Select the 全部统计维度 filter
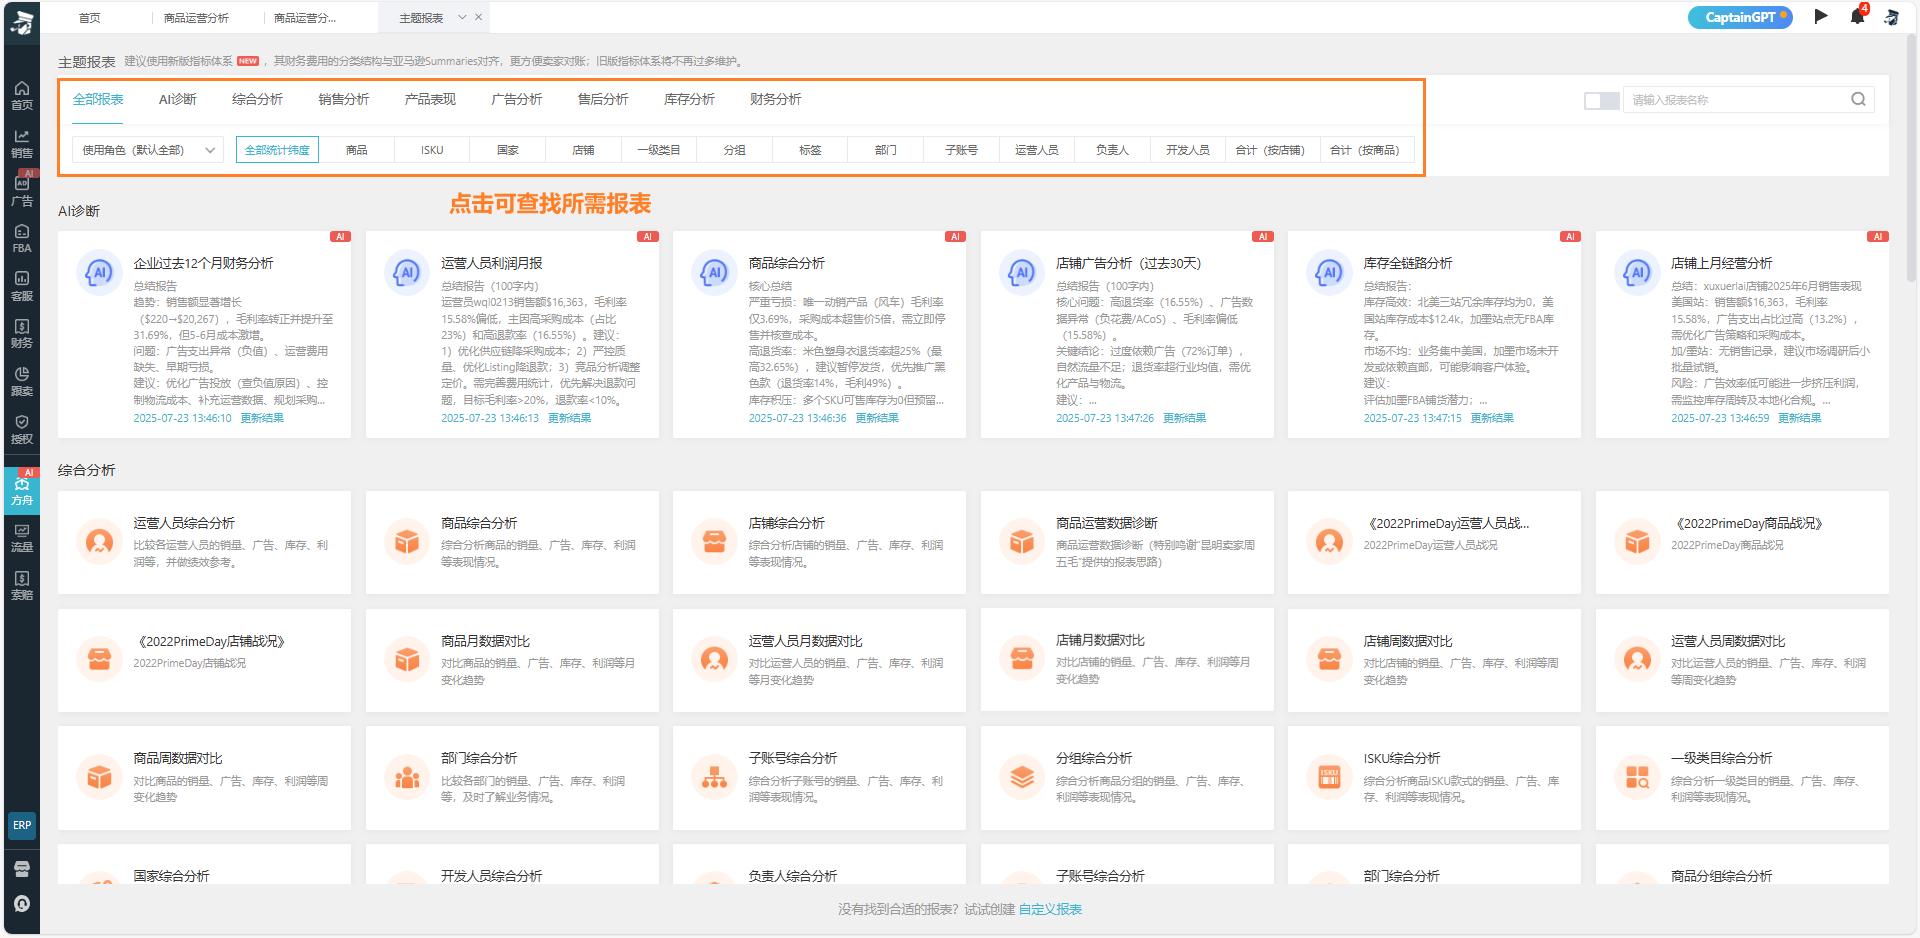This screenshot has width=1920, height=938. tap(277, 150)
